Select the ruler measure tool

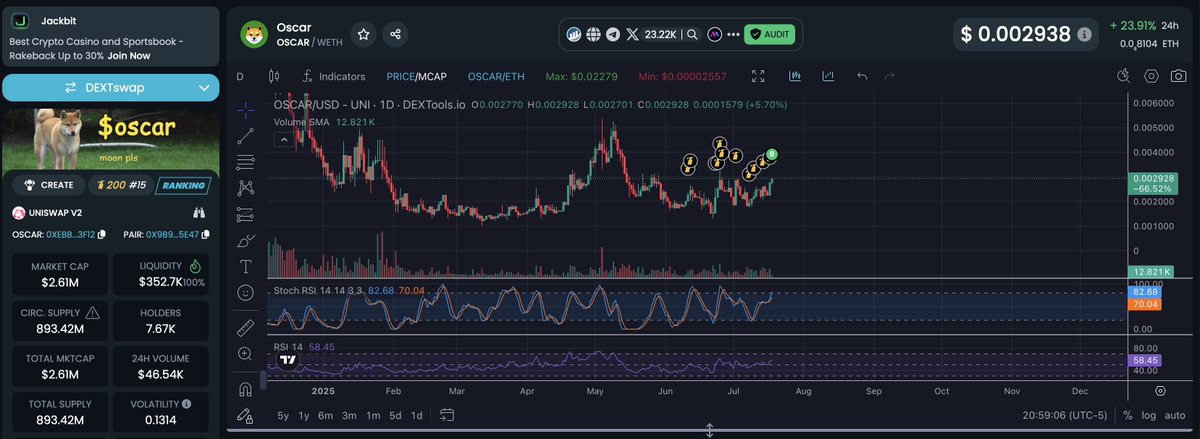(x=245, y=327)
